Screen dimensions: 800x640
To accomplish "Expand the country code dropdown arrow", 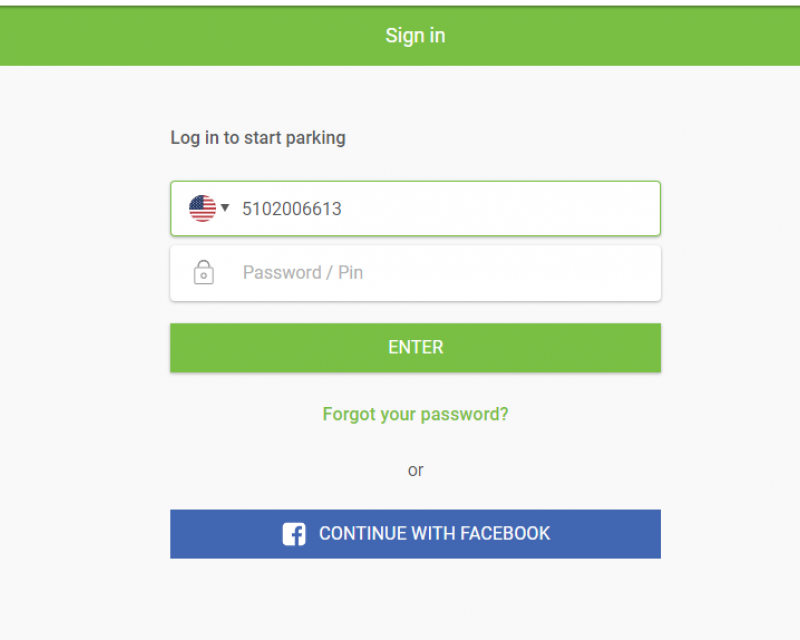I will pos(225,207).
